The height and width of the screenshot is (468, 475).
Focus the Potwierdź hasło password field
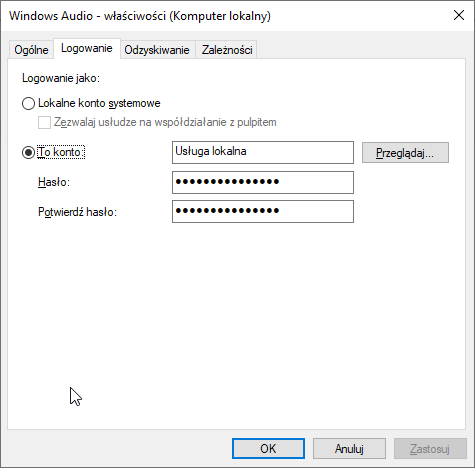coord(263,211)
